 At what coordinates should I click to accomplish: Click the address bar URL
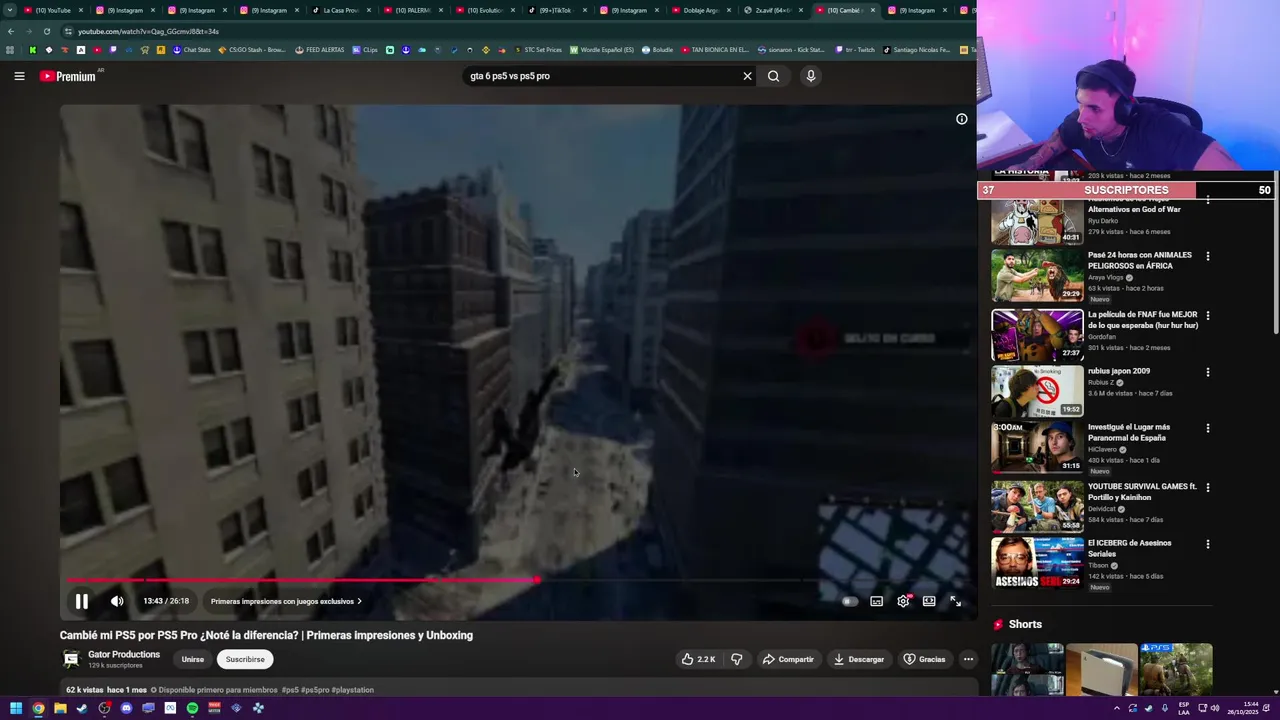[x=148, y=31]
